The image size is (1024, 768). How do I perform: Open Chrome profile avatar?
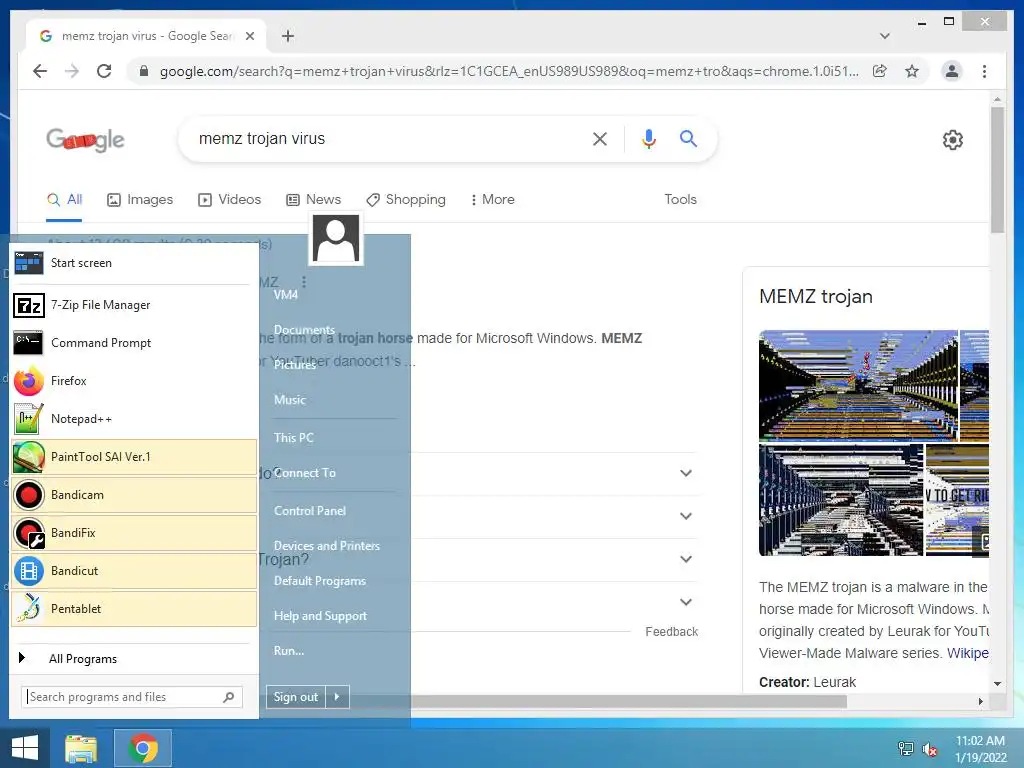pos(952,71)
